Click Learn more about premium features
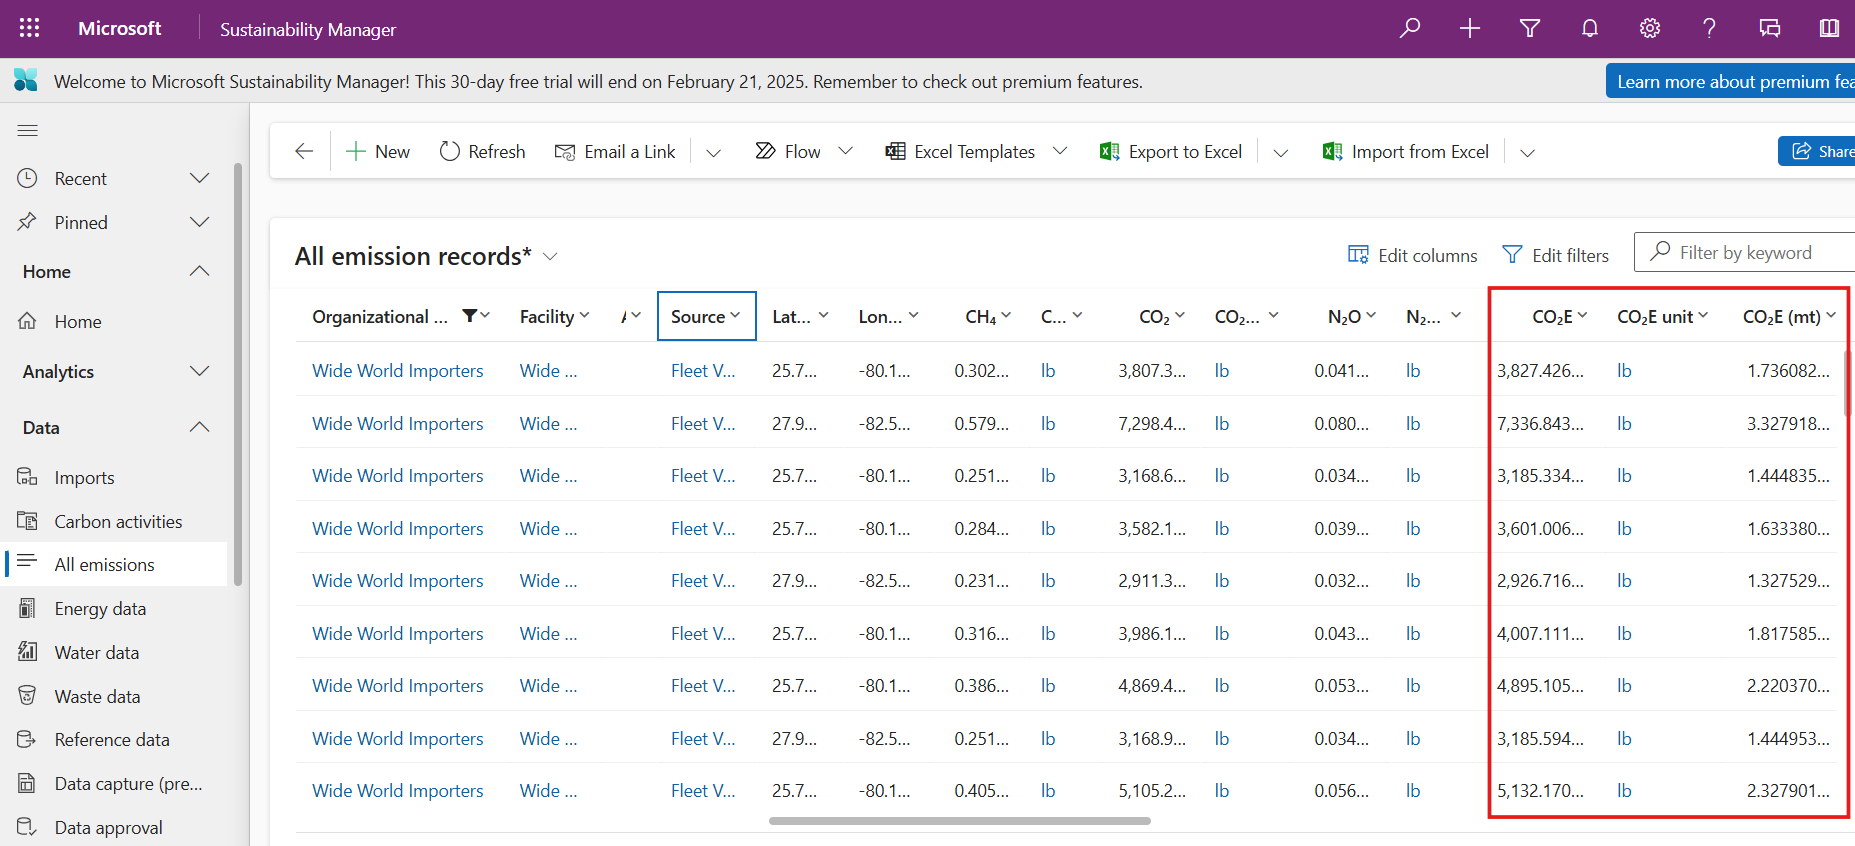The width and height of the screenshot is (1855, 846). (x=1731, y=81)
